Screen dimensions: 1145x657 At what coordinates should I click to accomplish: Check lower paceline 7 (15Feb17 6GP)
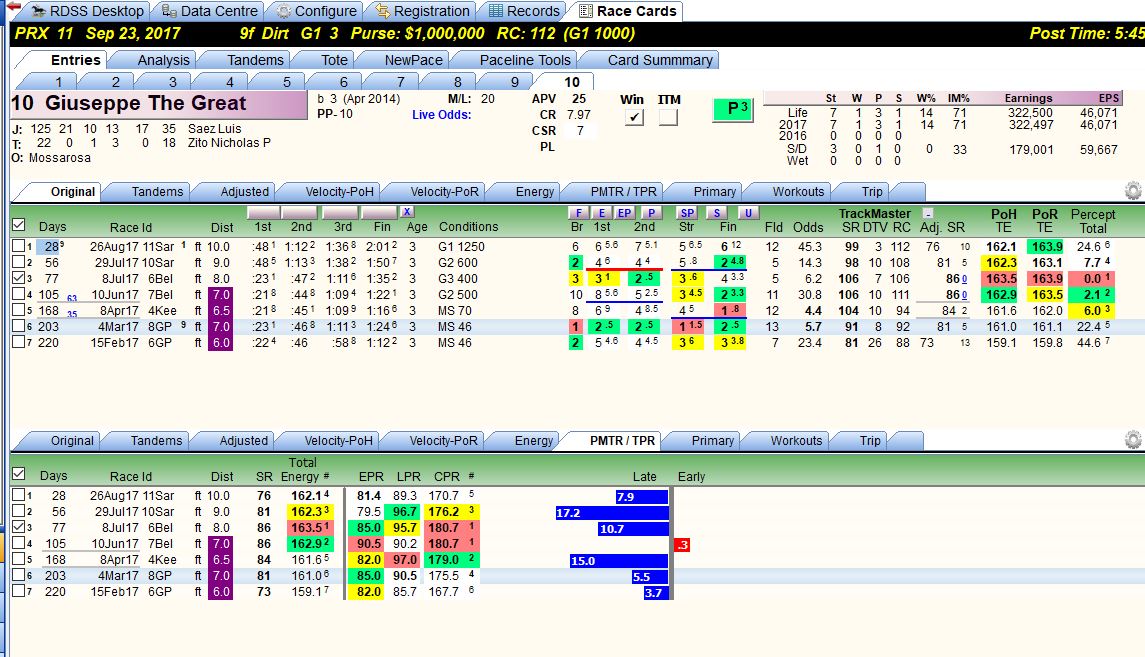tap(18, 591)
